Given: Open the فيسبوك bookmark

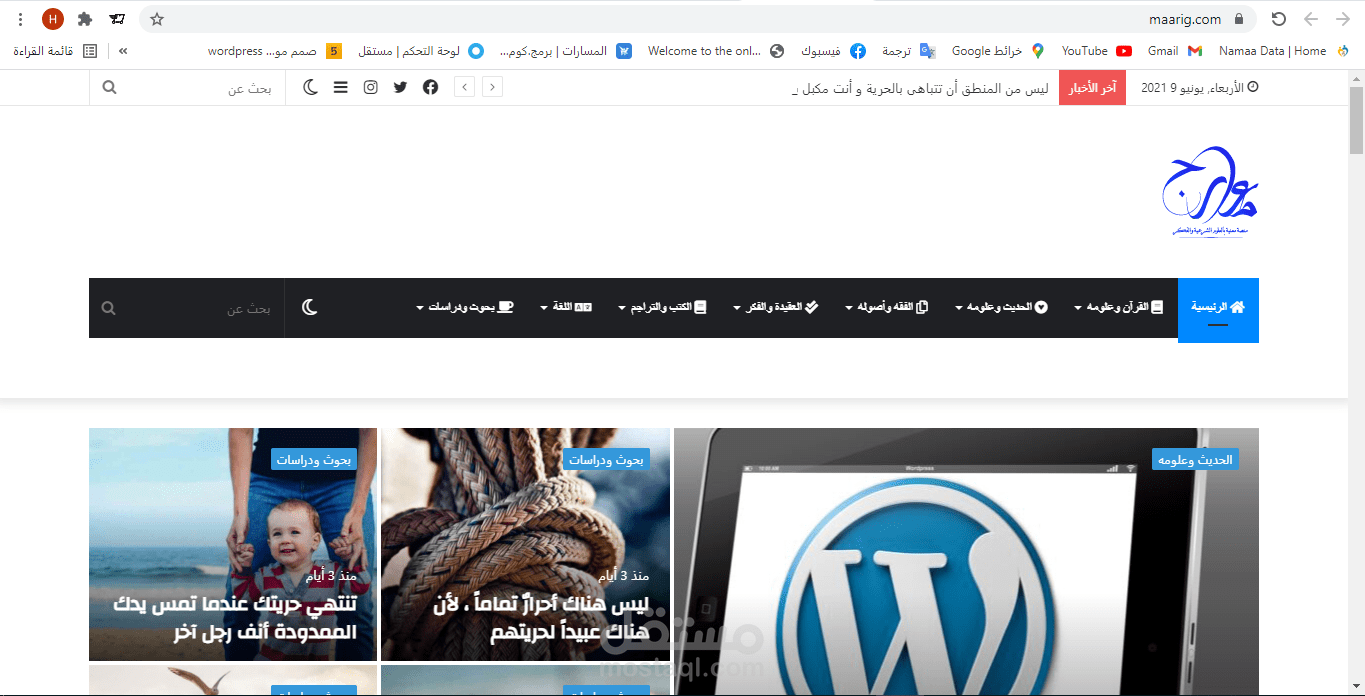Looking at the screenshot, I should click(833, 51).
